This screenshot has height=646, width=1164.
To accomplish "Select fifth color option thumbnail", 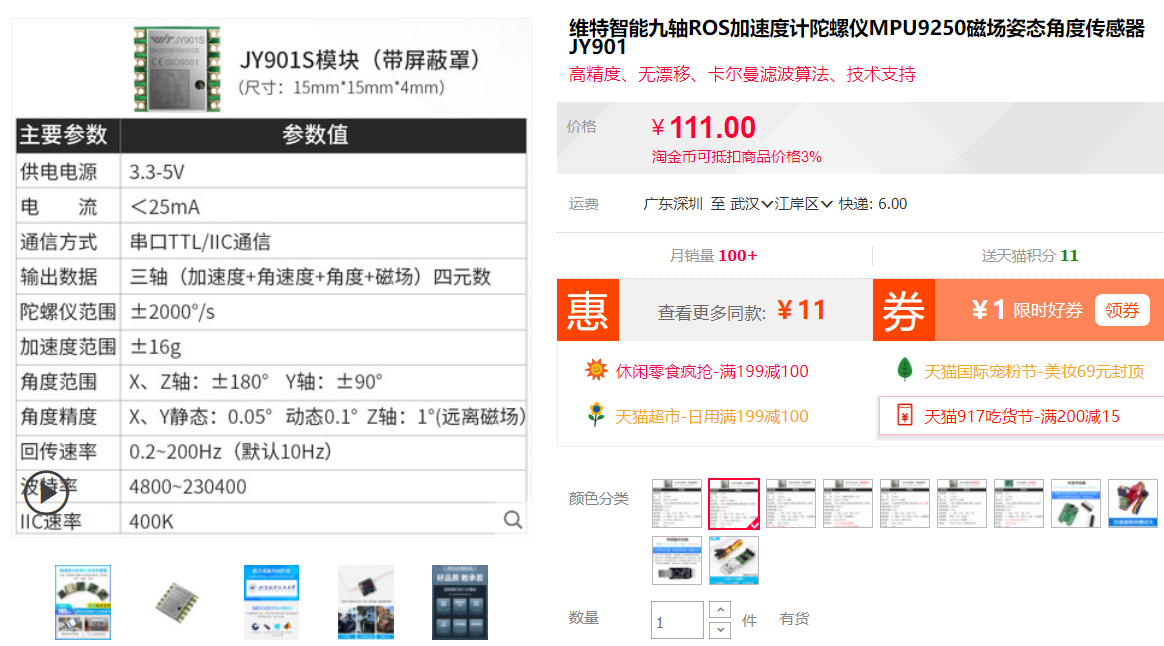I will click(x=905, y=503).
